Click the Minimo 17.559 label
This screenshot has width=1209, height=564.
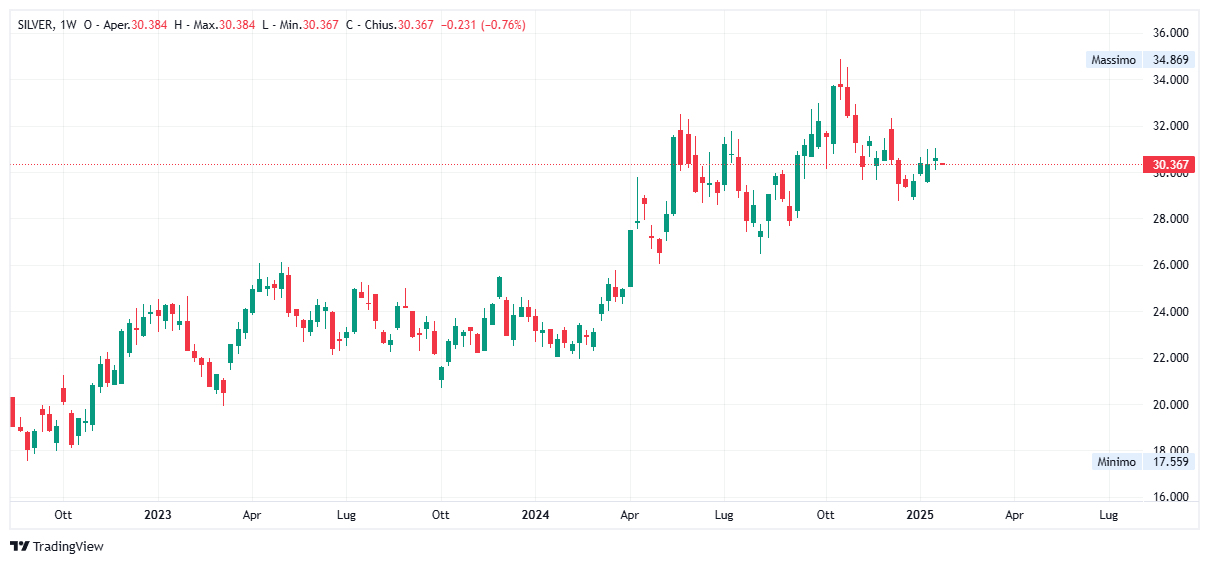click(x=1143, y=462)
